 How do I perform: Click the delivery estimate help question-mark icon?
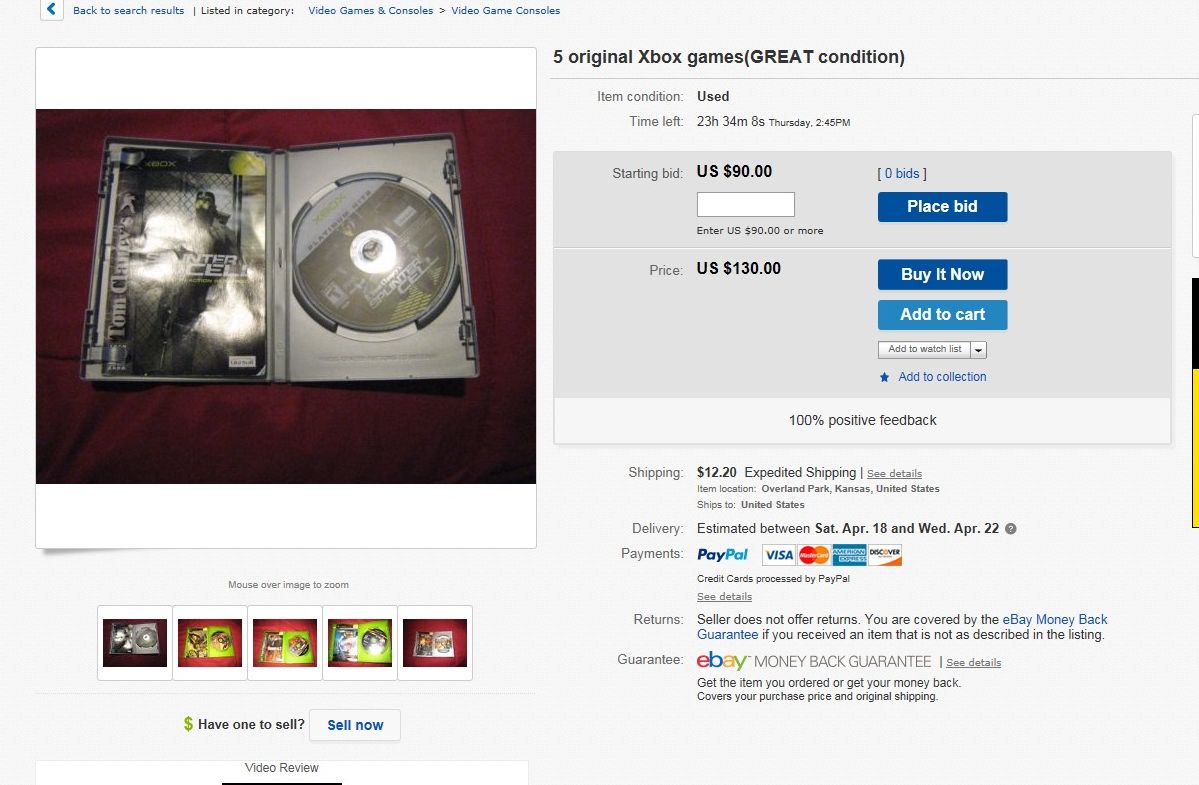1010,529
